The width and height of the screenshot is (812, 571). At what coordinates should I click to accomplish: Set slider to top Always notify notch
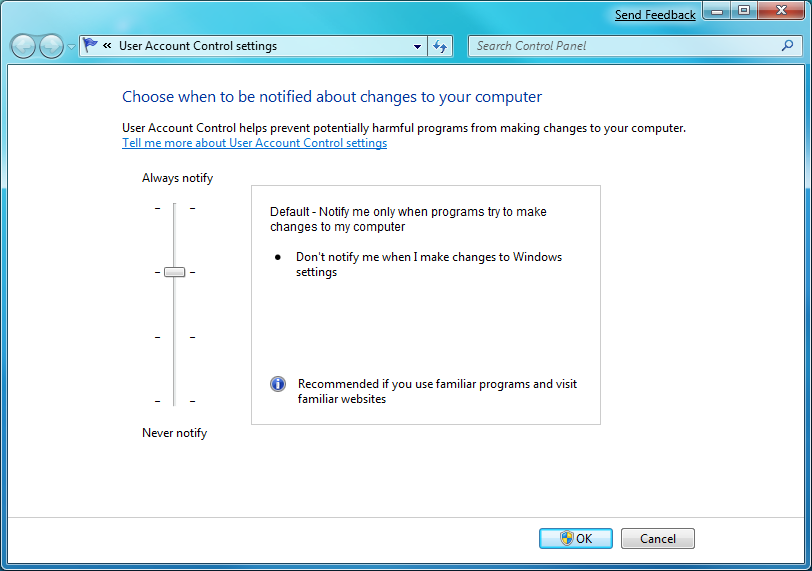tap(175, 208)
